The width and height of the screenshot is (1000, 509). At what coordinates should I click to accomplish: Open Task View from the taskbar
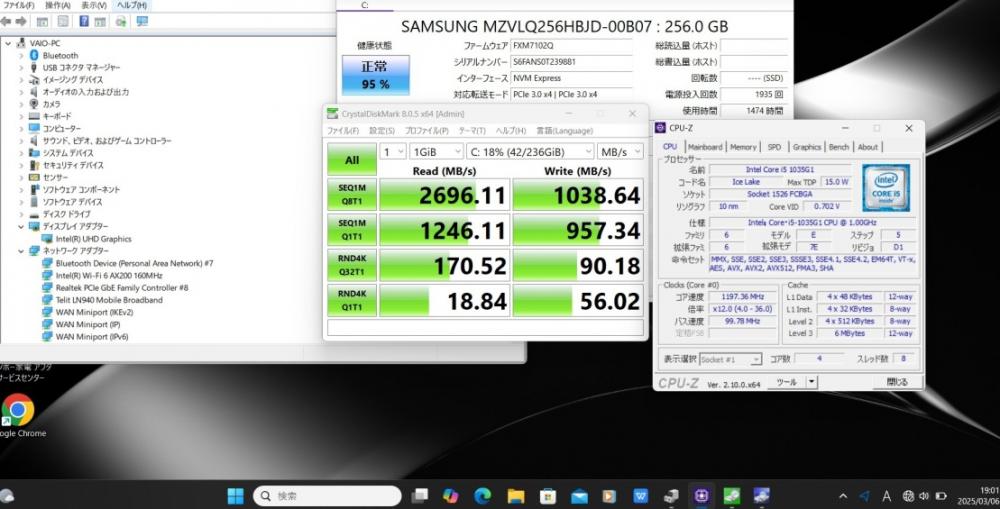[420, 496]
